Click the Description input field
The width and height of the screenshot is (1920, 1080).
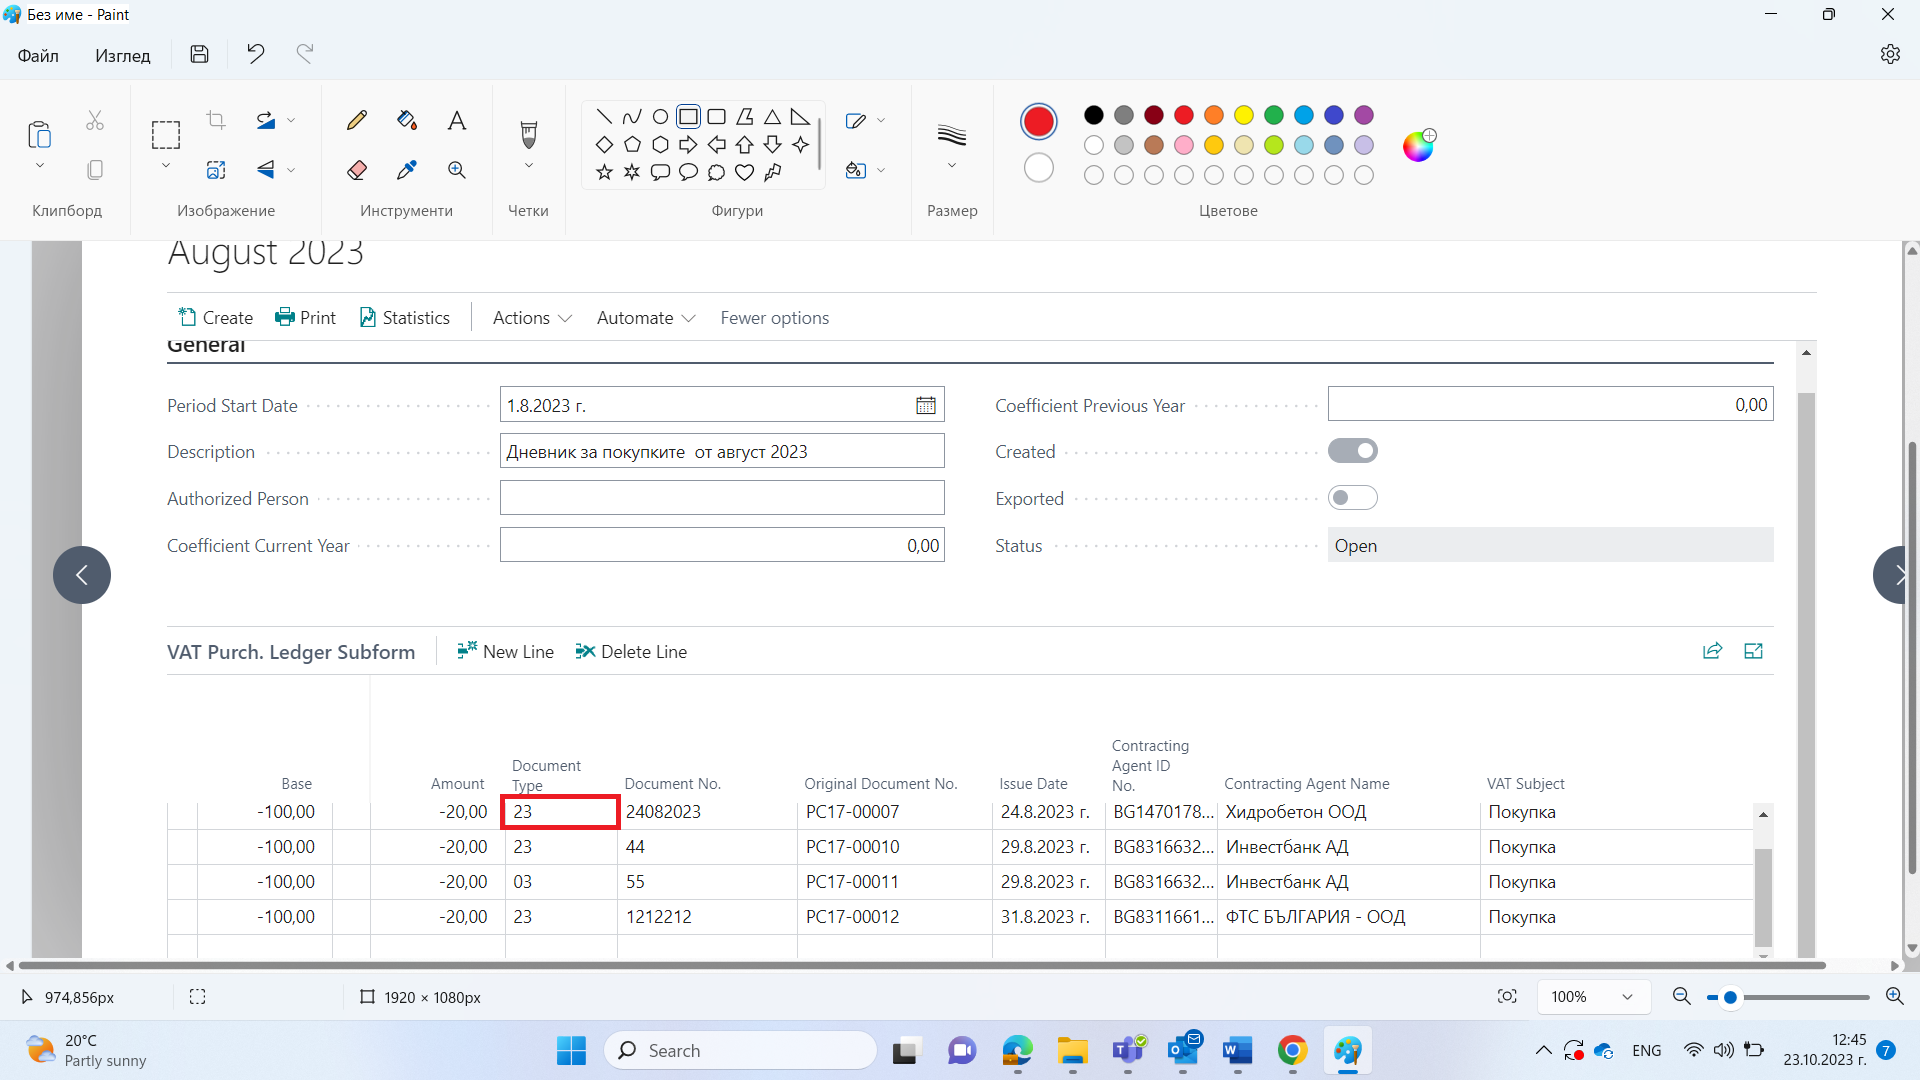(x=723, y=451)
